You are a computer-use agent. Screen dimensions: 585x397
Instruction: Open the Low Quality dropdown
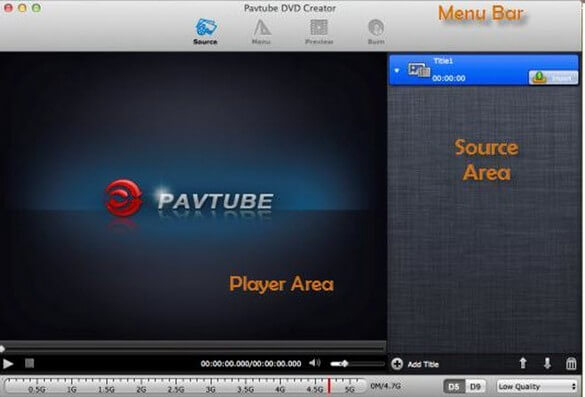coord(537,387)
